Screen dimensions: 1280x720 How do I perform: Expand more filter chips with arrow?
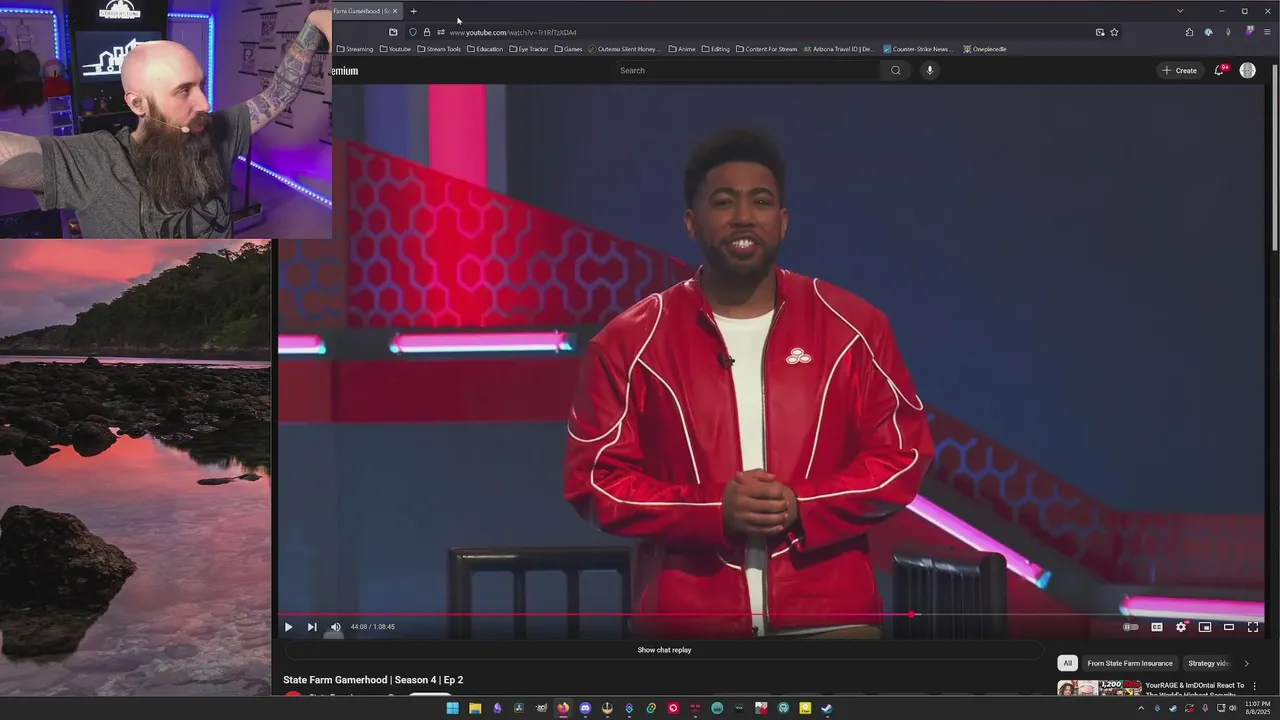[x=1246, y=663]
